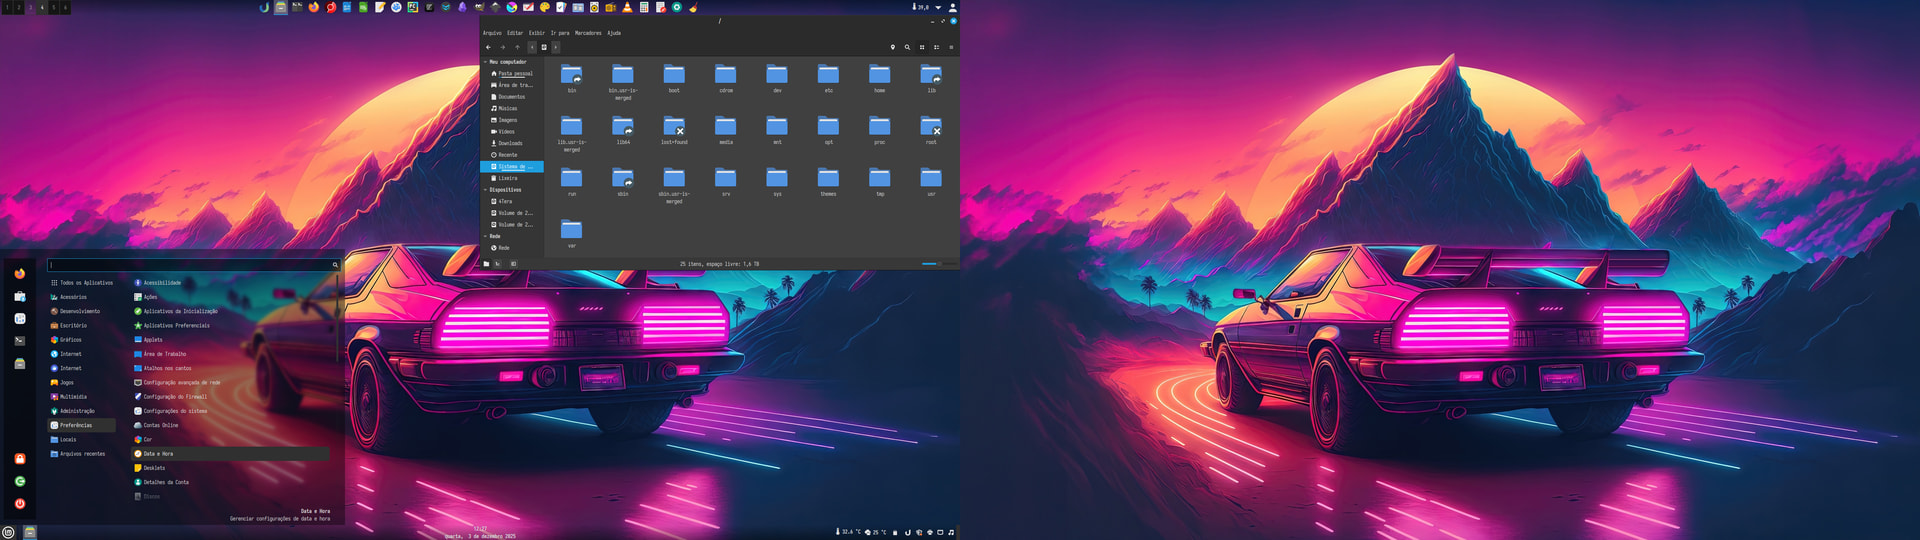1920x540 pixels.
Task: Select the Administração category in the menu
Action: [x=77, y=411]
